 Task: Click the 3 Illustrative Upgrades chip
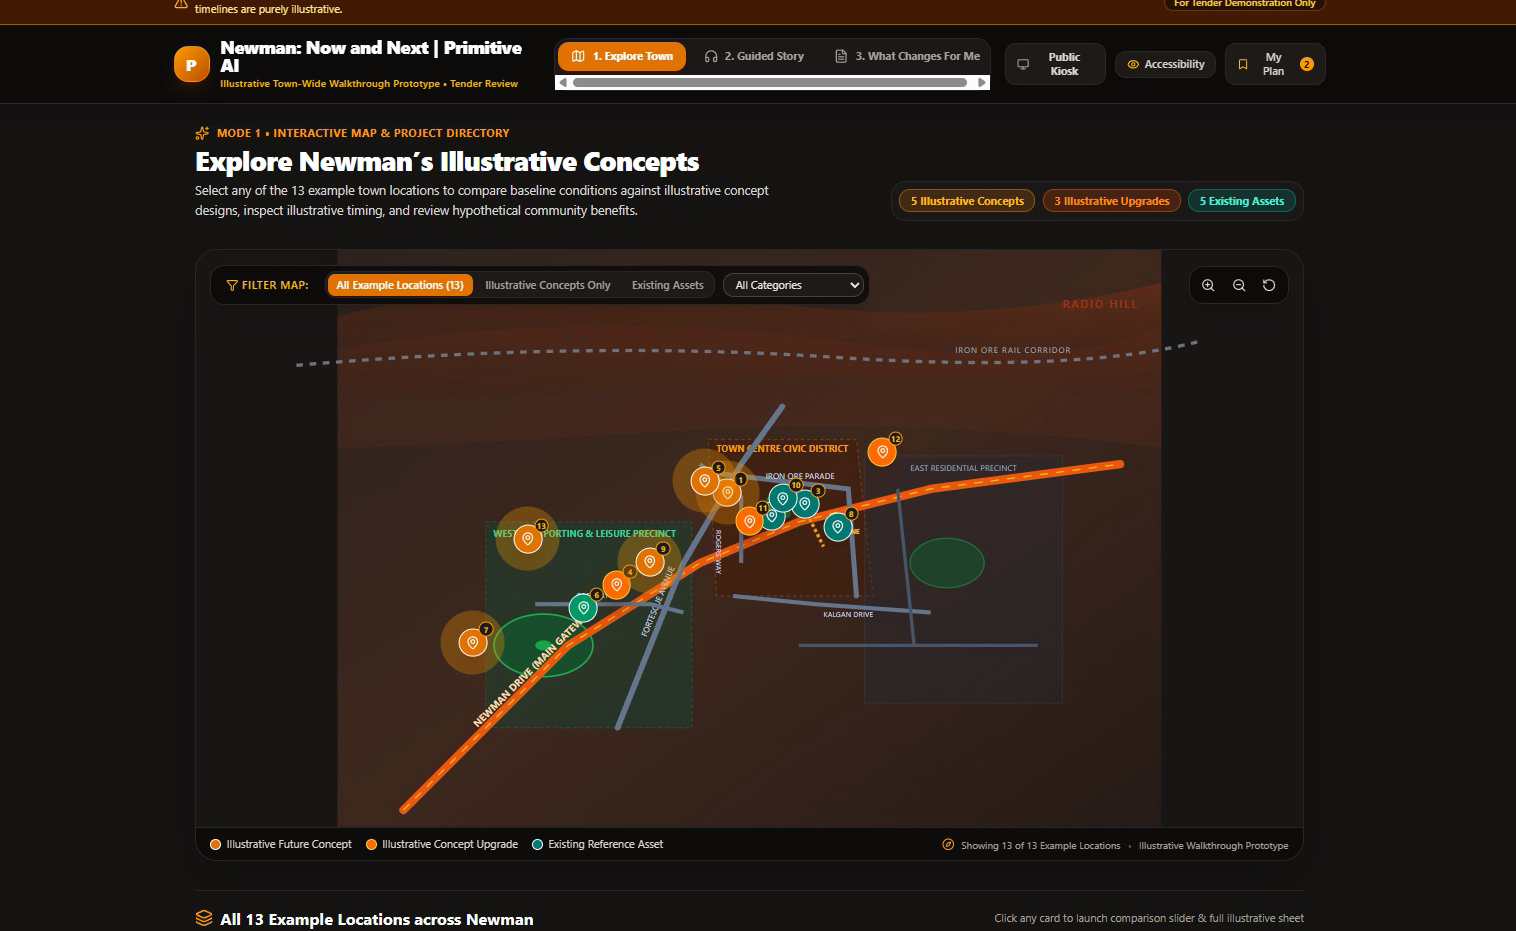(1112, 201)
